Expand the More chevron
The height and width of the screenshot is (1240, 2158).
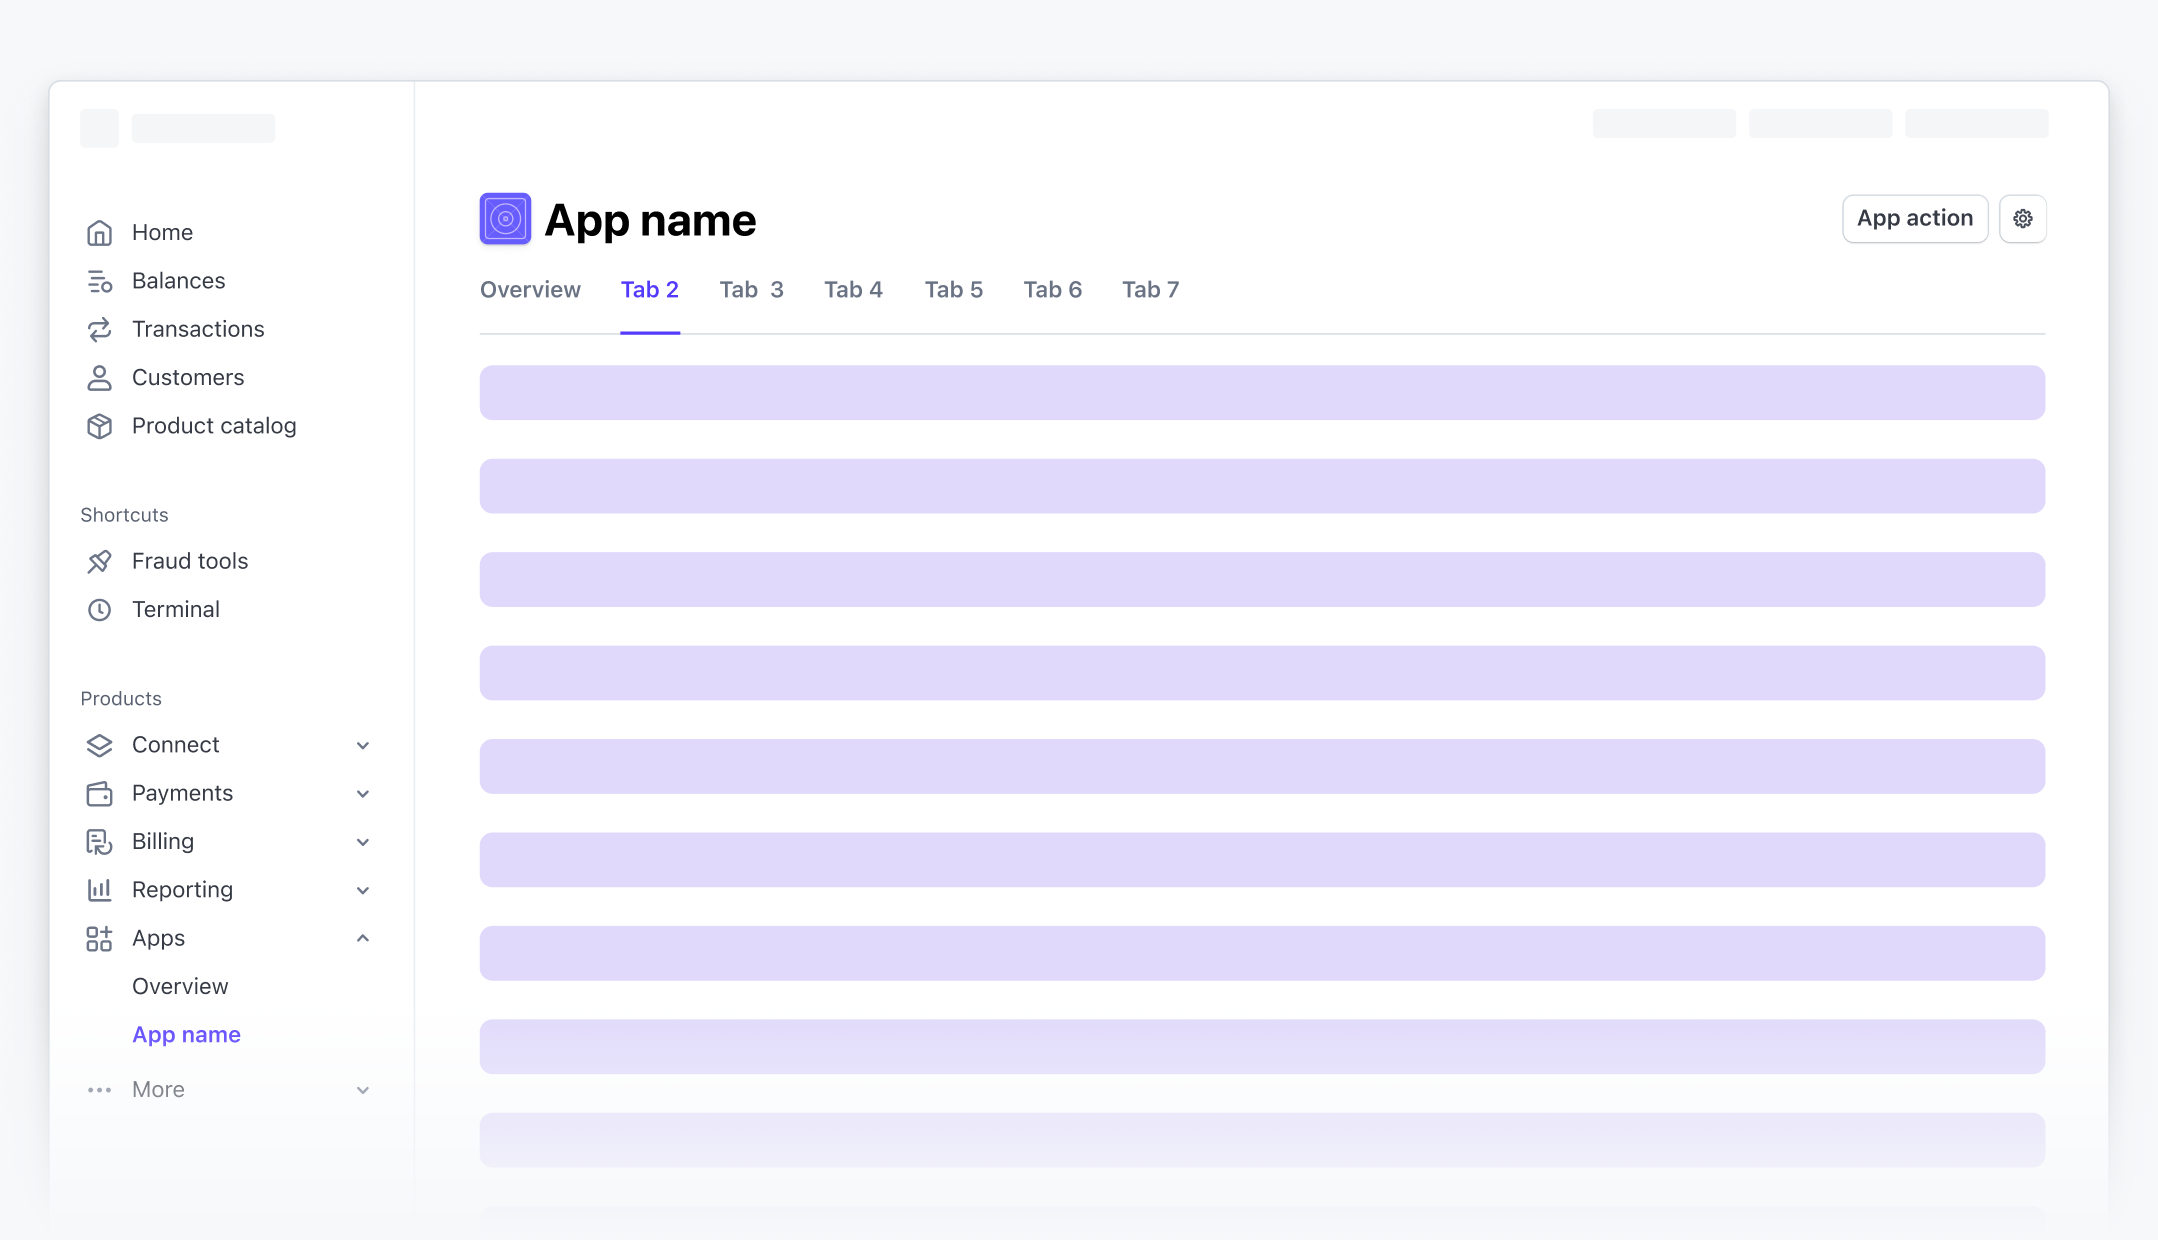point(363,1090)
